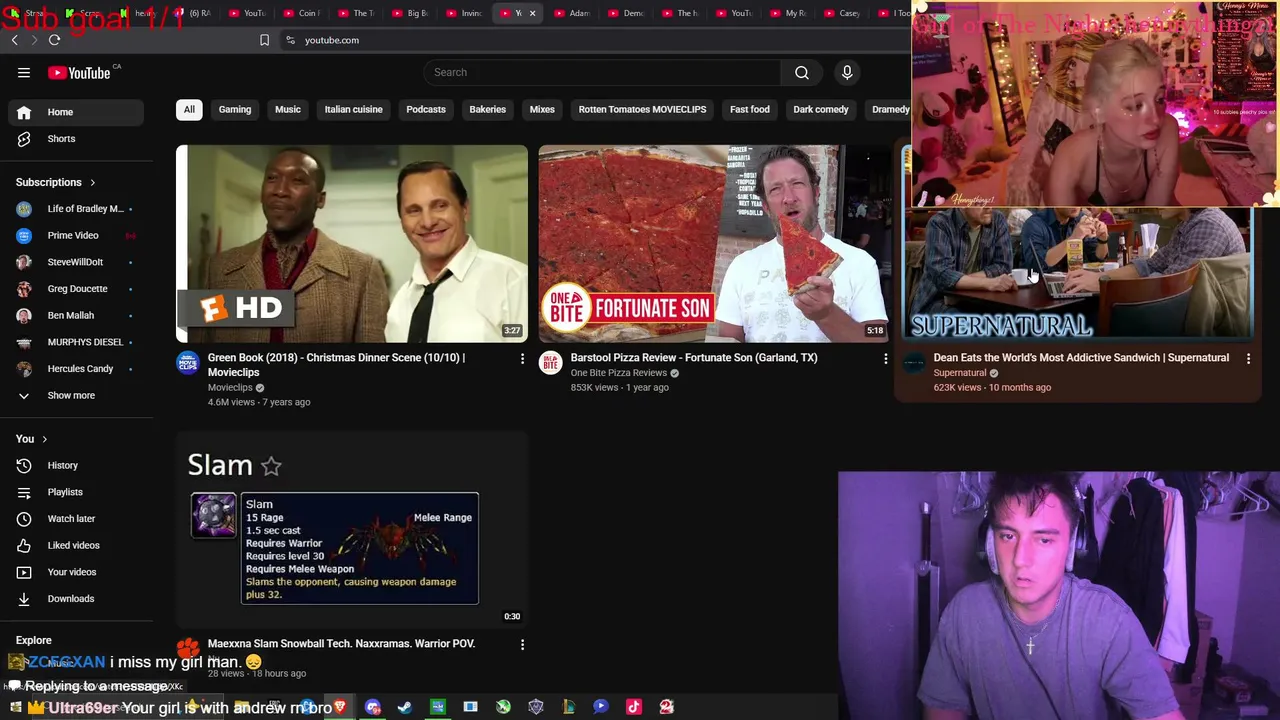Screen dimensions: 1280x720
Task: Click the Windows Start button
Action: point(16,707)
